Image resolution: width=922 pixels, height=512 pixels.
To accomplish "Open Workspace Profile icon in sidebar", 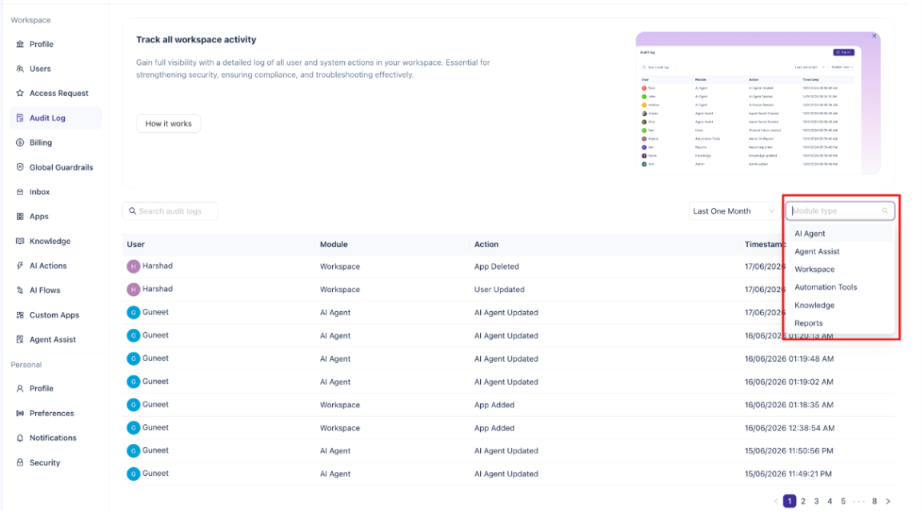I will tap(20, 44).
